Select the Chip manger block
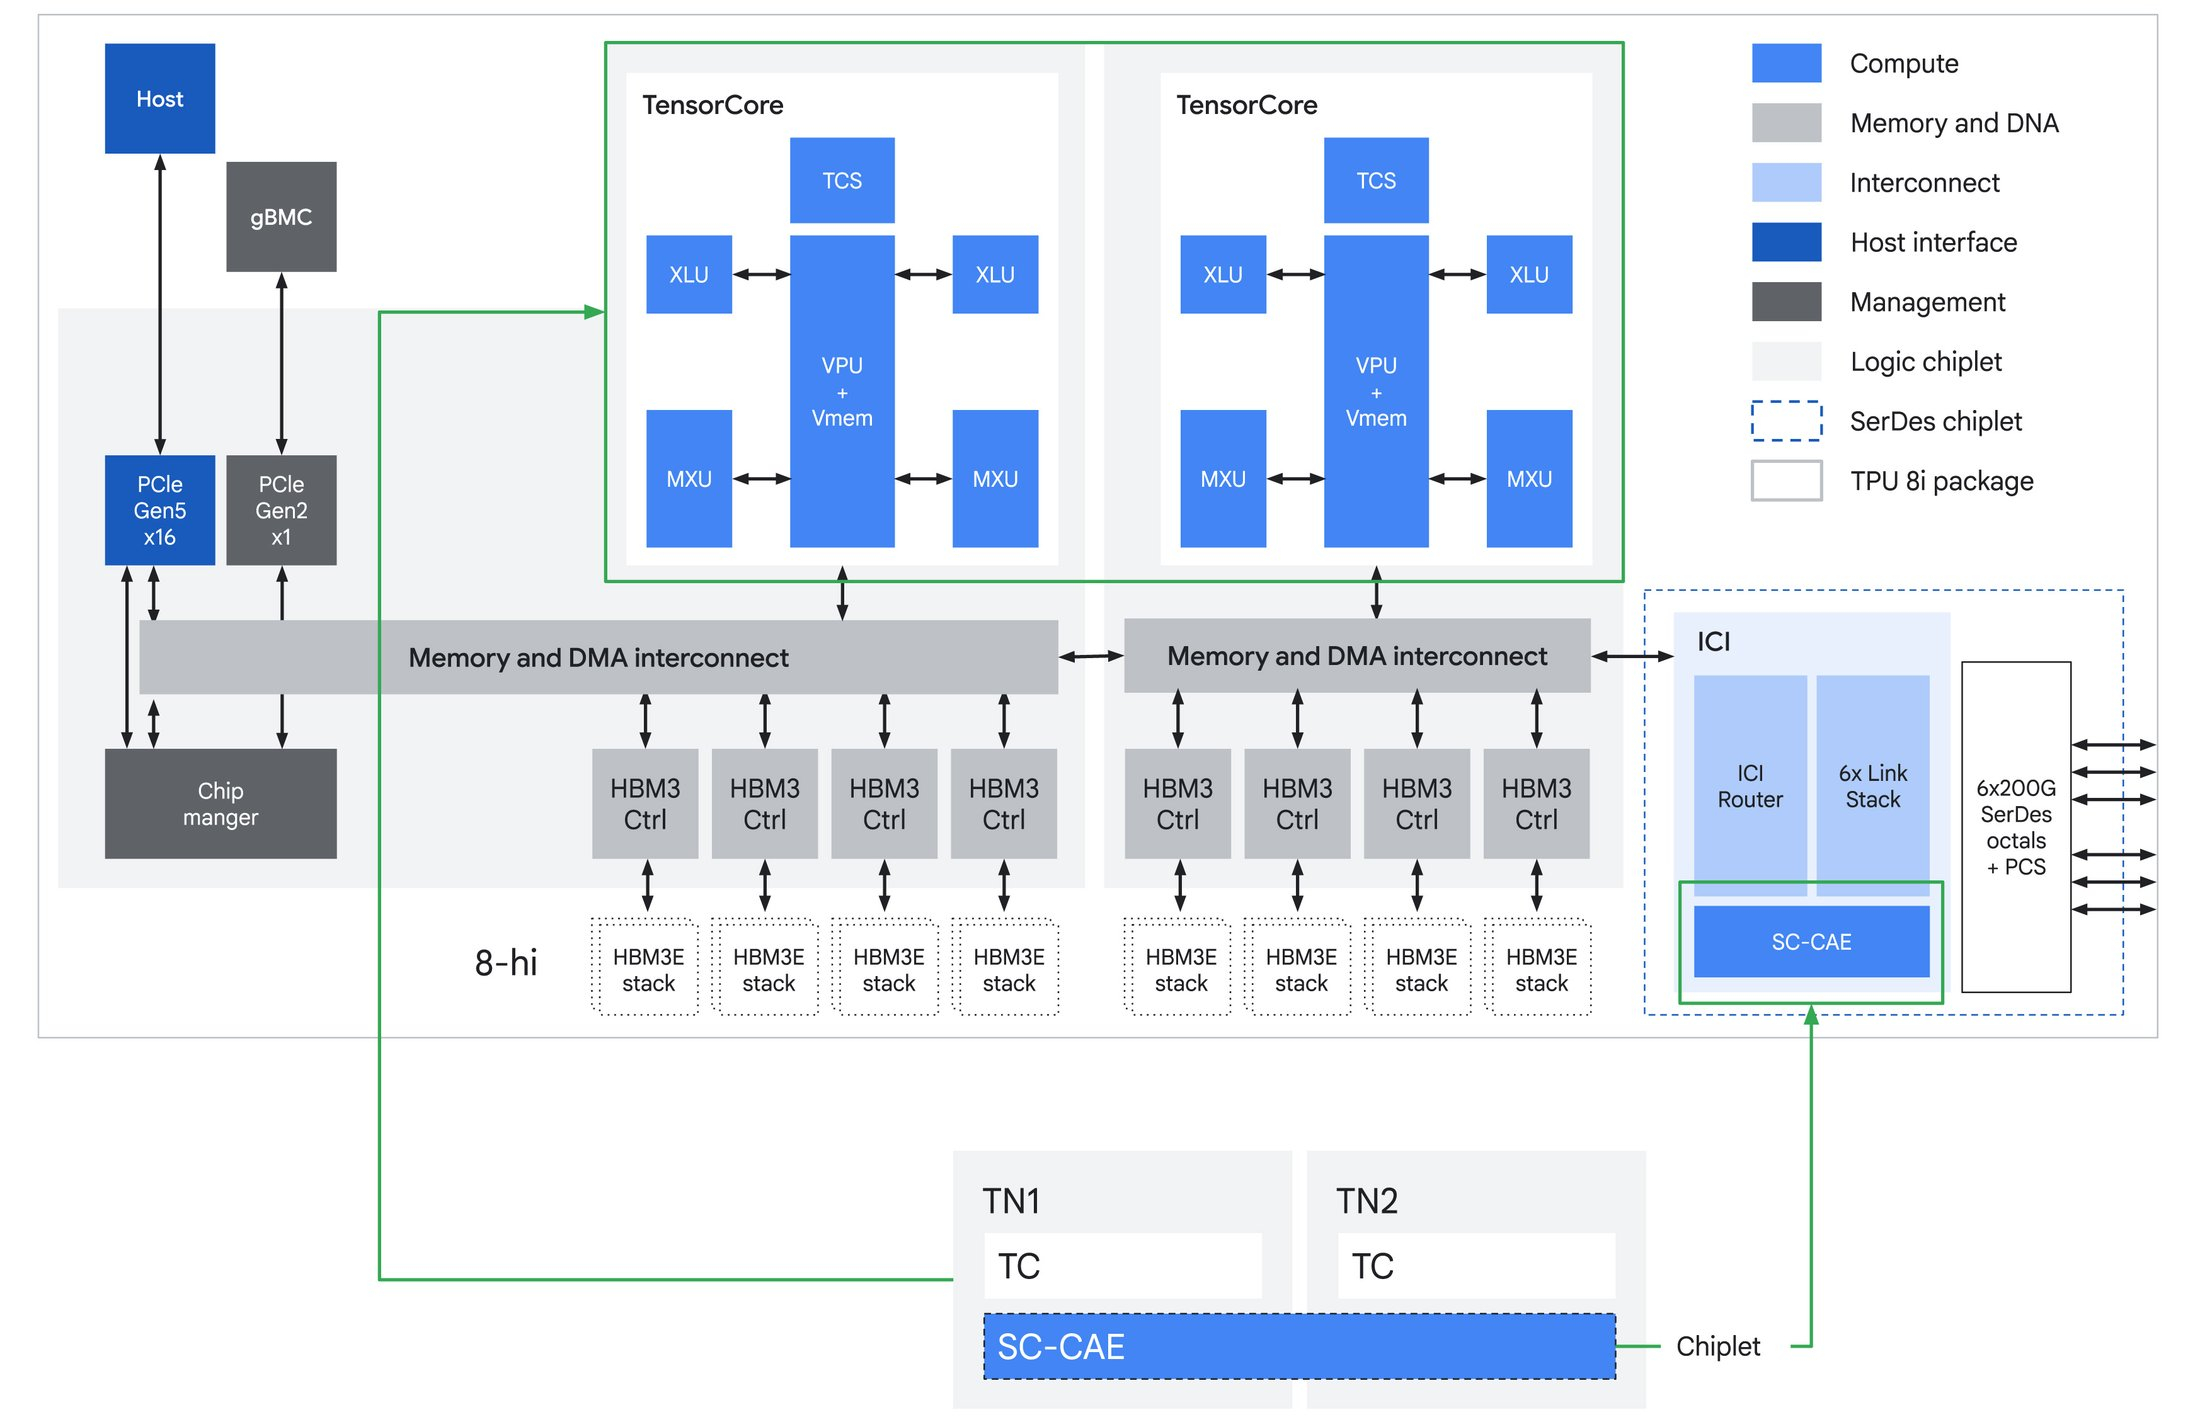This screenshot has height=1422, width=2200. [x=220, y=803]
